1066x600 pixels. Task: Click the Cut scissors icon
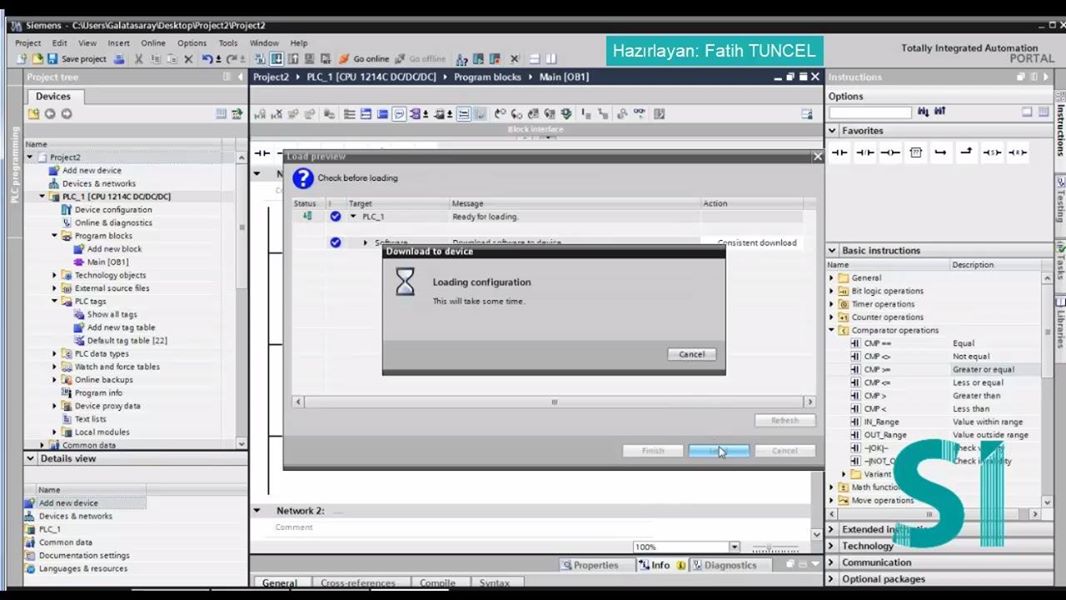click(x=139, y=59)
